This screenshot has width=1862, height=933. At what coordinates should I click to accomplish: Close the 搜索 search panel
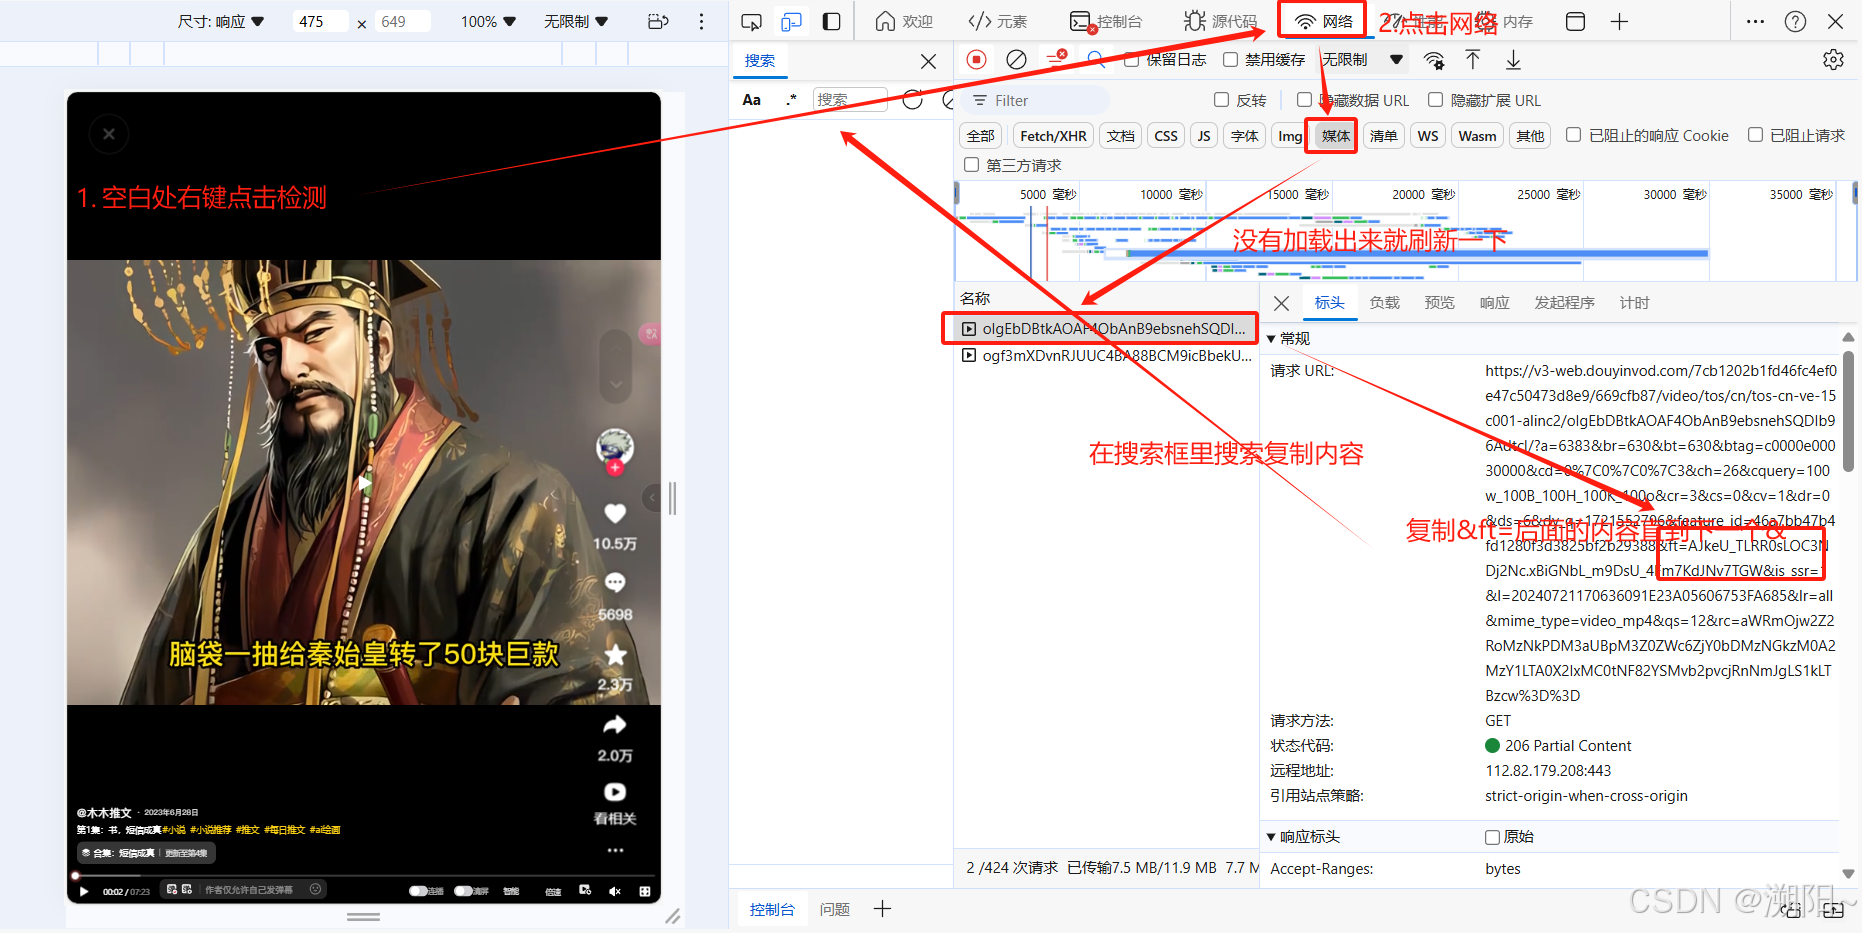pyautogui.click(x=928, y=61)
